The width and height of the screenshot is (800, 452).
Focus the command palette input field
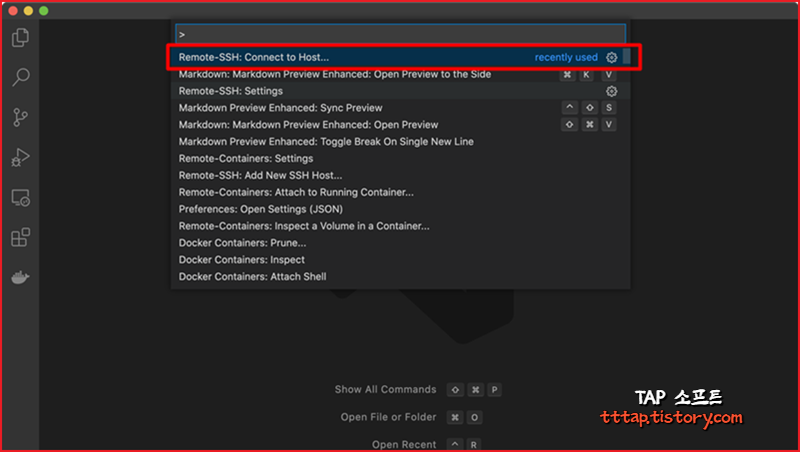(401, 34)
